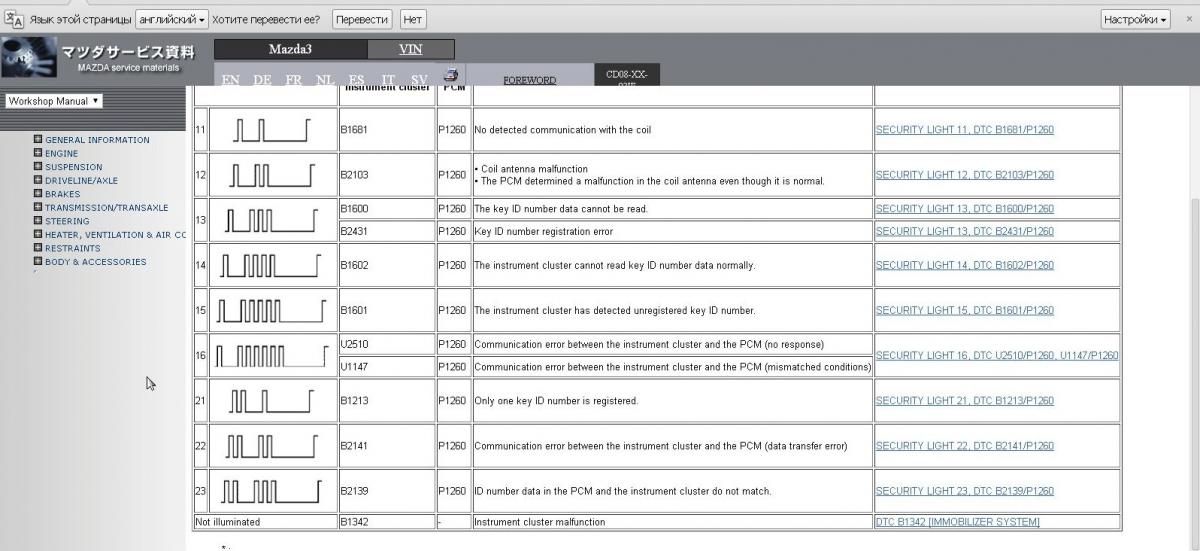Select the ES language tab

tap(357, 80)
